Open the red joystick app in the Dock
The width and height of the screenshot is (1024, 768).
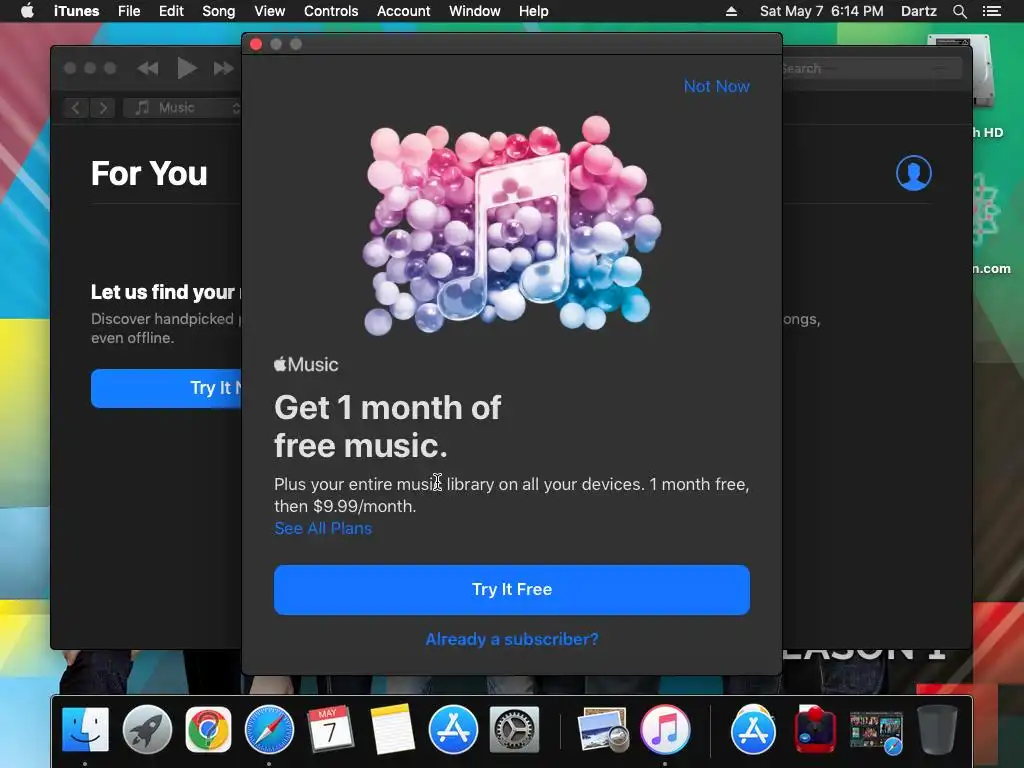coord(814,729)
